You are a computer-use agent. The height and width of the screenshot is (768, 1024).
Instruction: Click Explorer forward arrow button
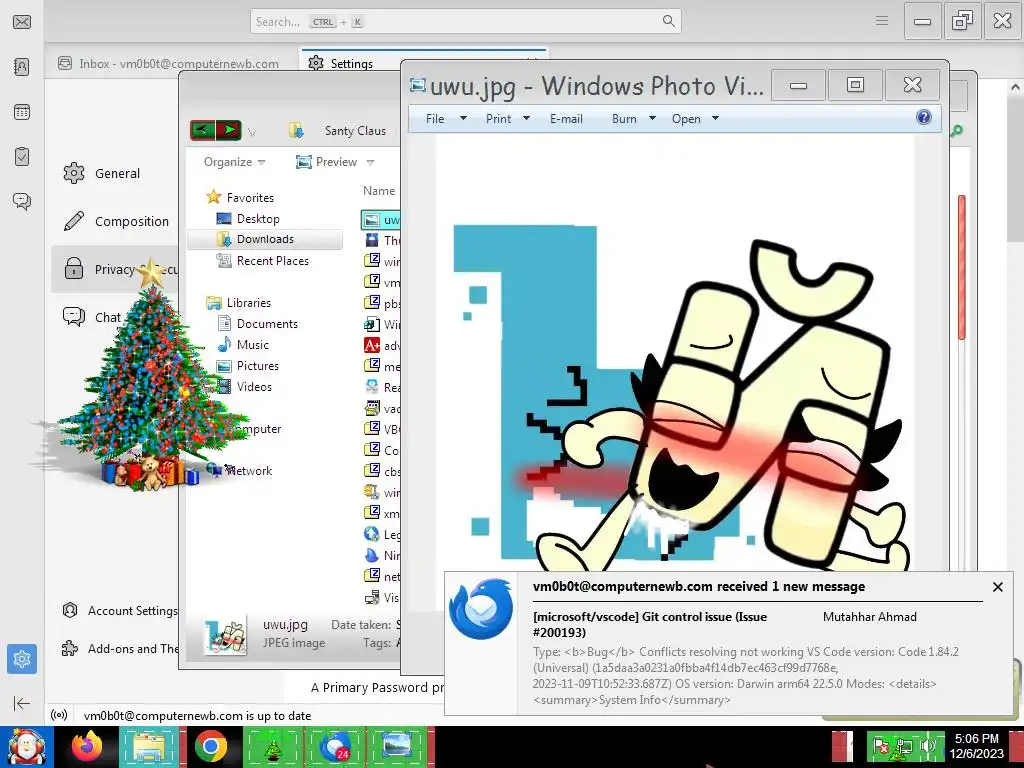click(229, 130)
